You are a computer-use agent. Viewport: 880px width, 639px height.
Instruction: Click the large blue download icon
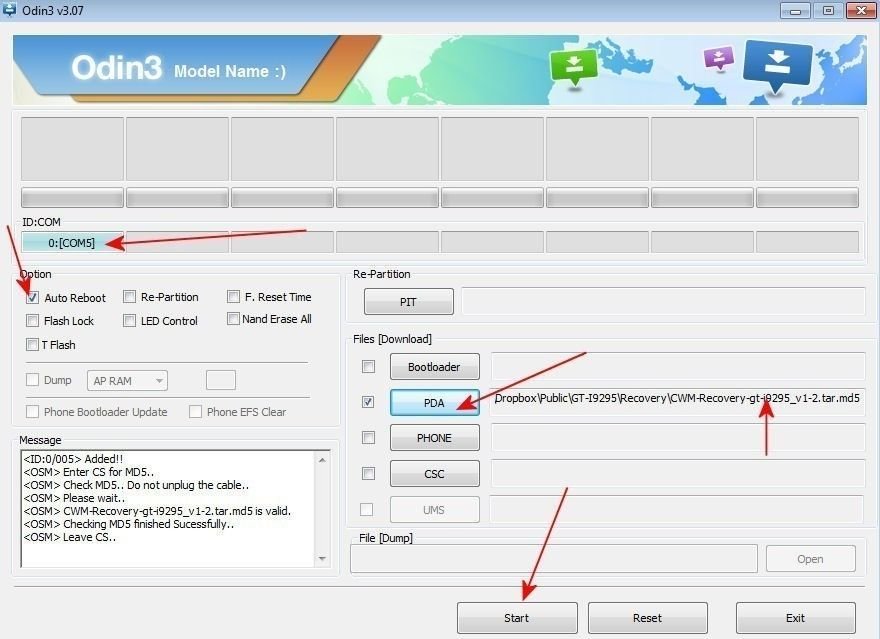[777, 65]
